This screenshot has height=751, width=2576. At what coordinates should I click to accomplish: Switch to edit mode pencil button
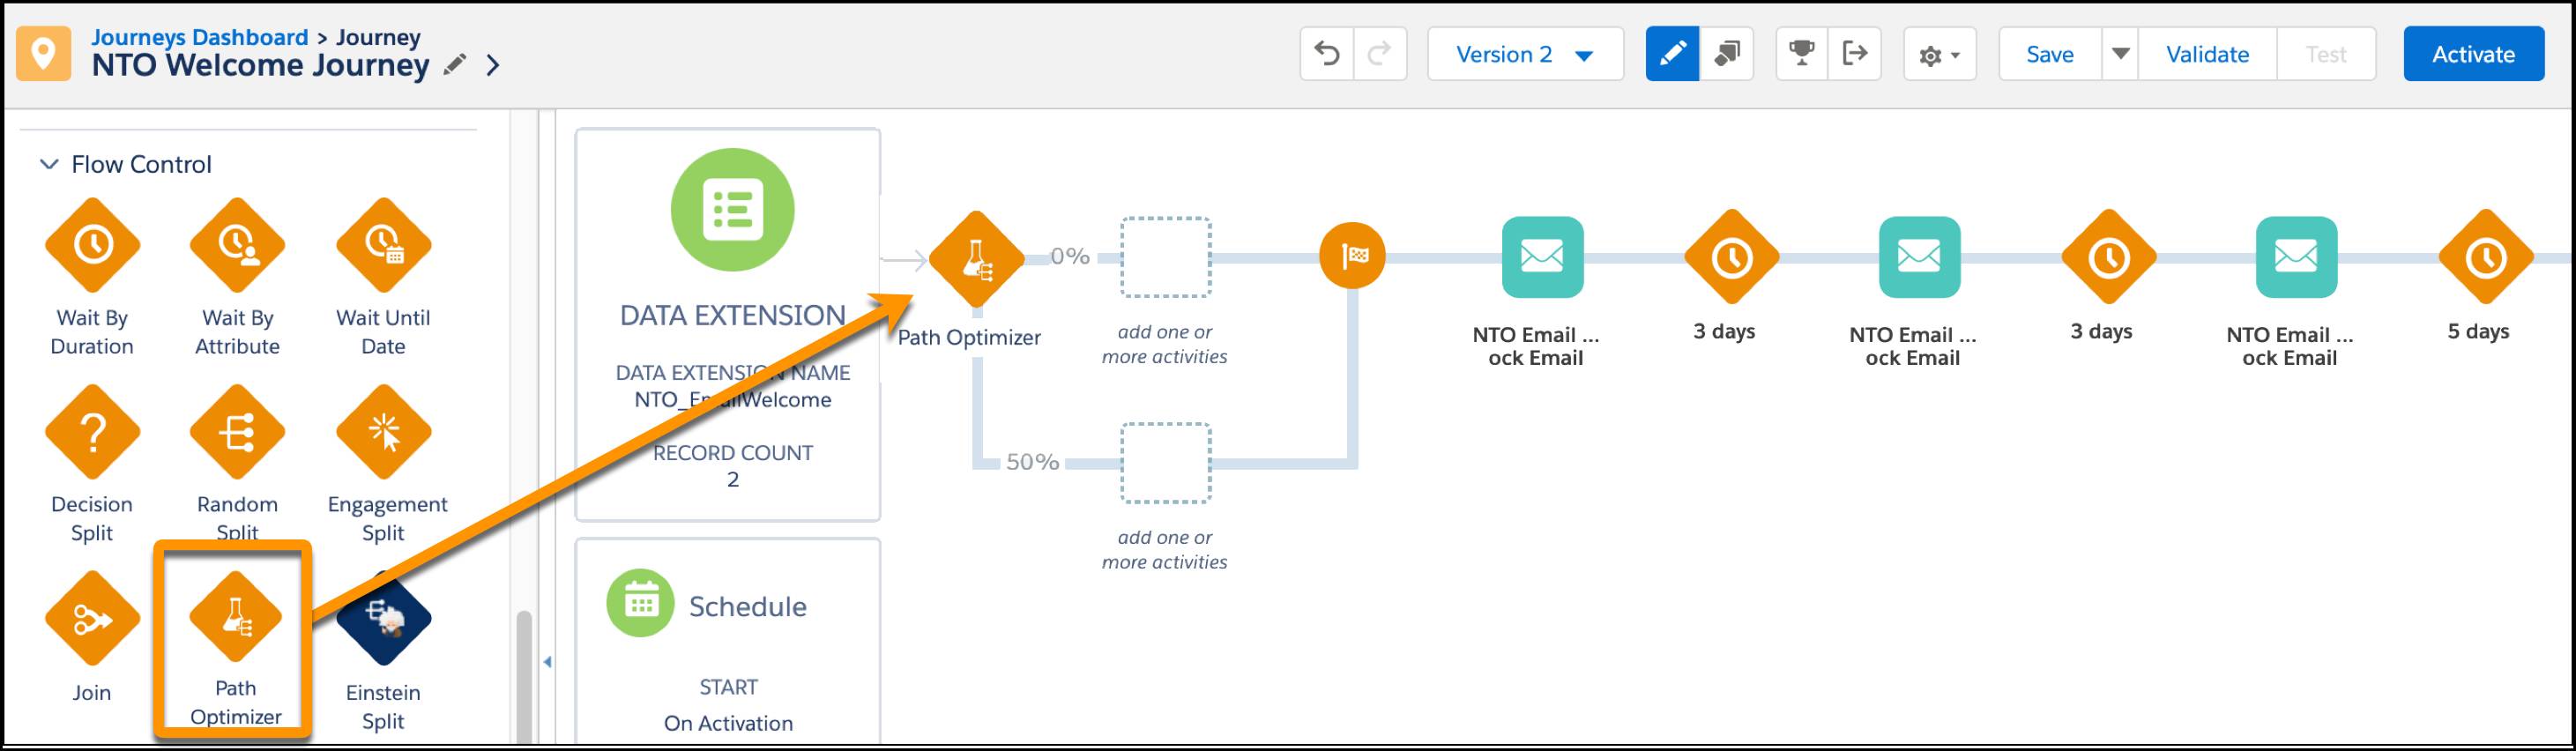[1672, 54]
